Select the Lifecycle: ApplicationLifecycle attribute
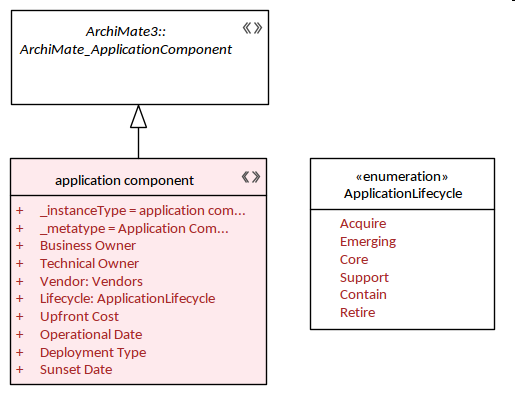This screenshot has width=515, height=399. point(127,299)
